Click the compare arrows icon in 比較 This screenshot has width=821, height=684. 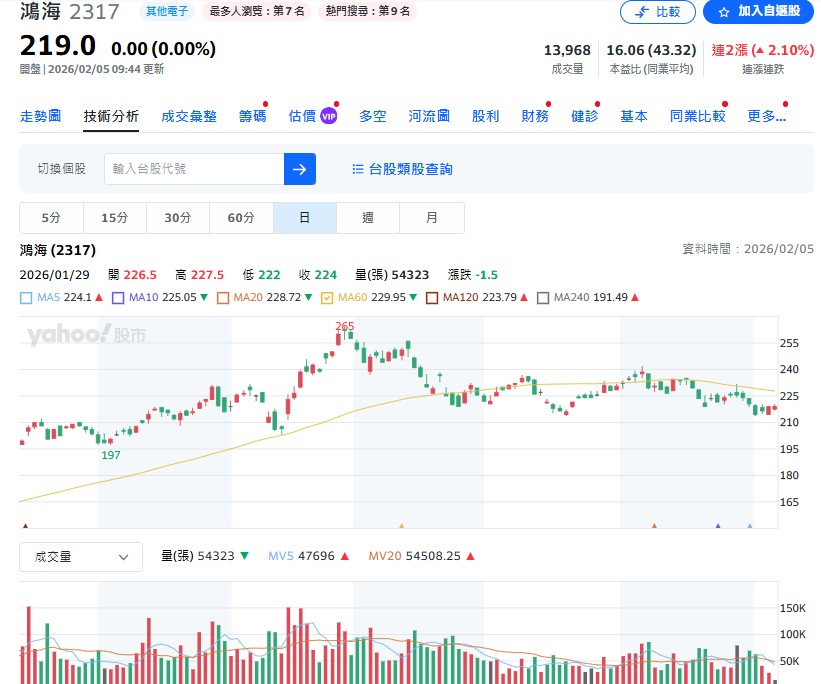click(x=643, y=12)
